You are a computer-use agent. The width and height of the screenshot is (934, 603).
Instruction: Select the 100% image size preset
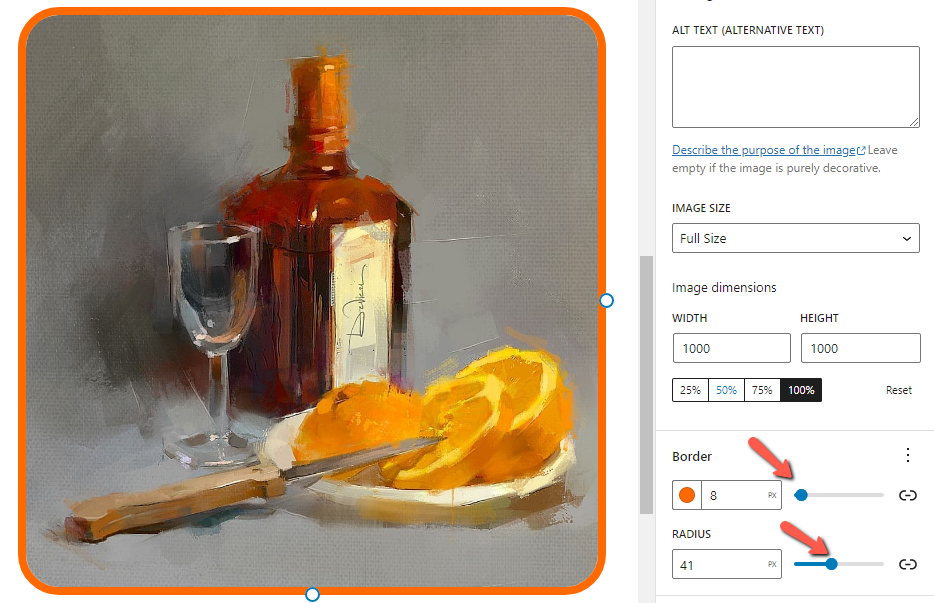tap(801, 390)
